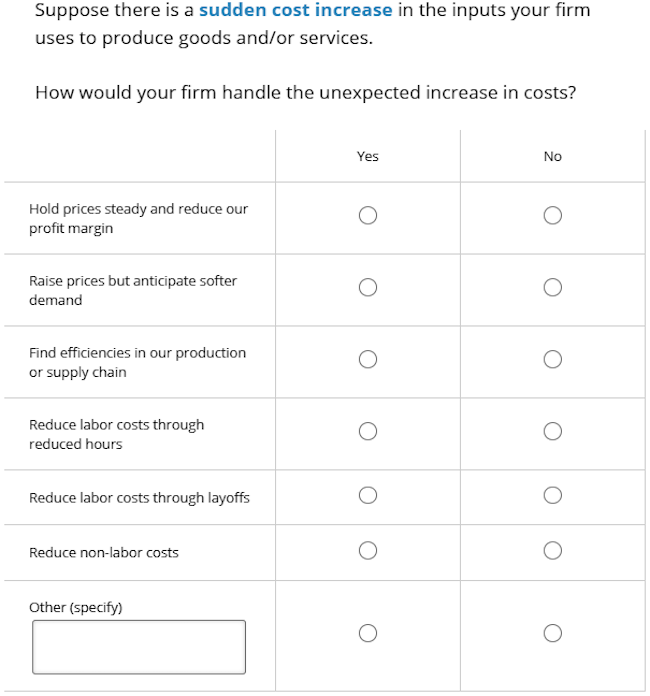The width and height of the screenshot is (650, 696).
Task: Click the No column header
Action: pos(552,156)
